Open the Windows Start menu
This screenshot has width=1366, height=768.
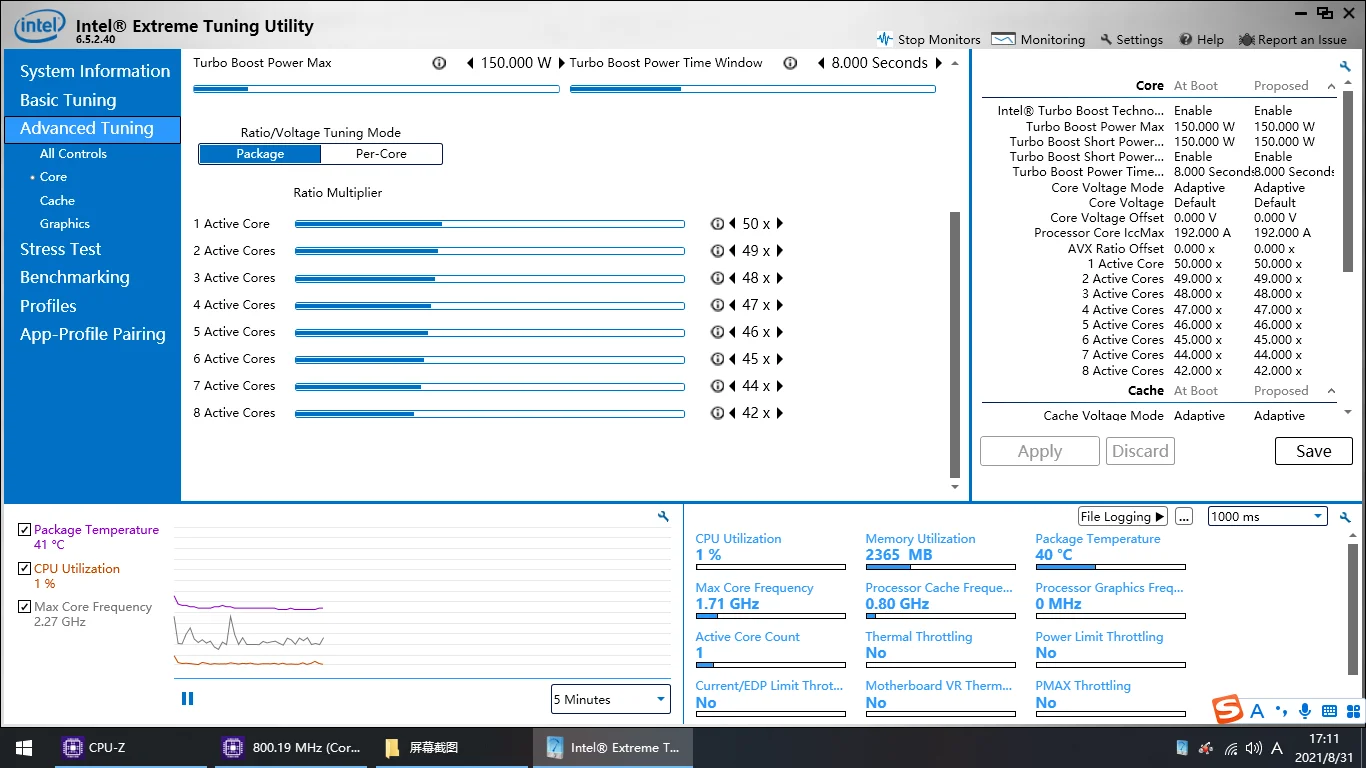click(x=24, y=747)
